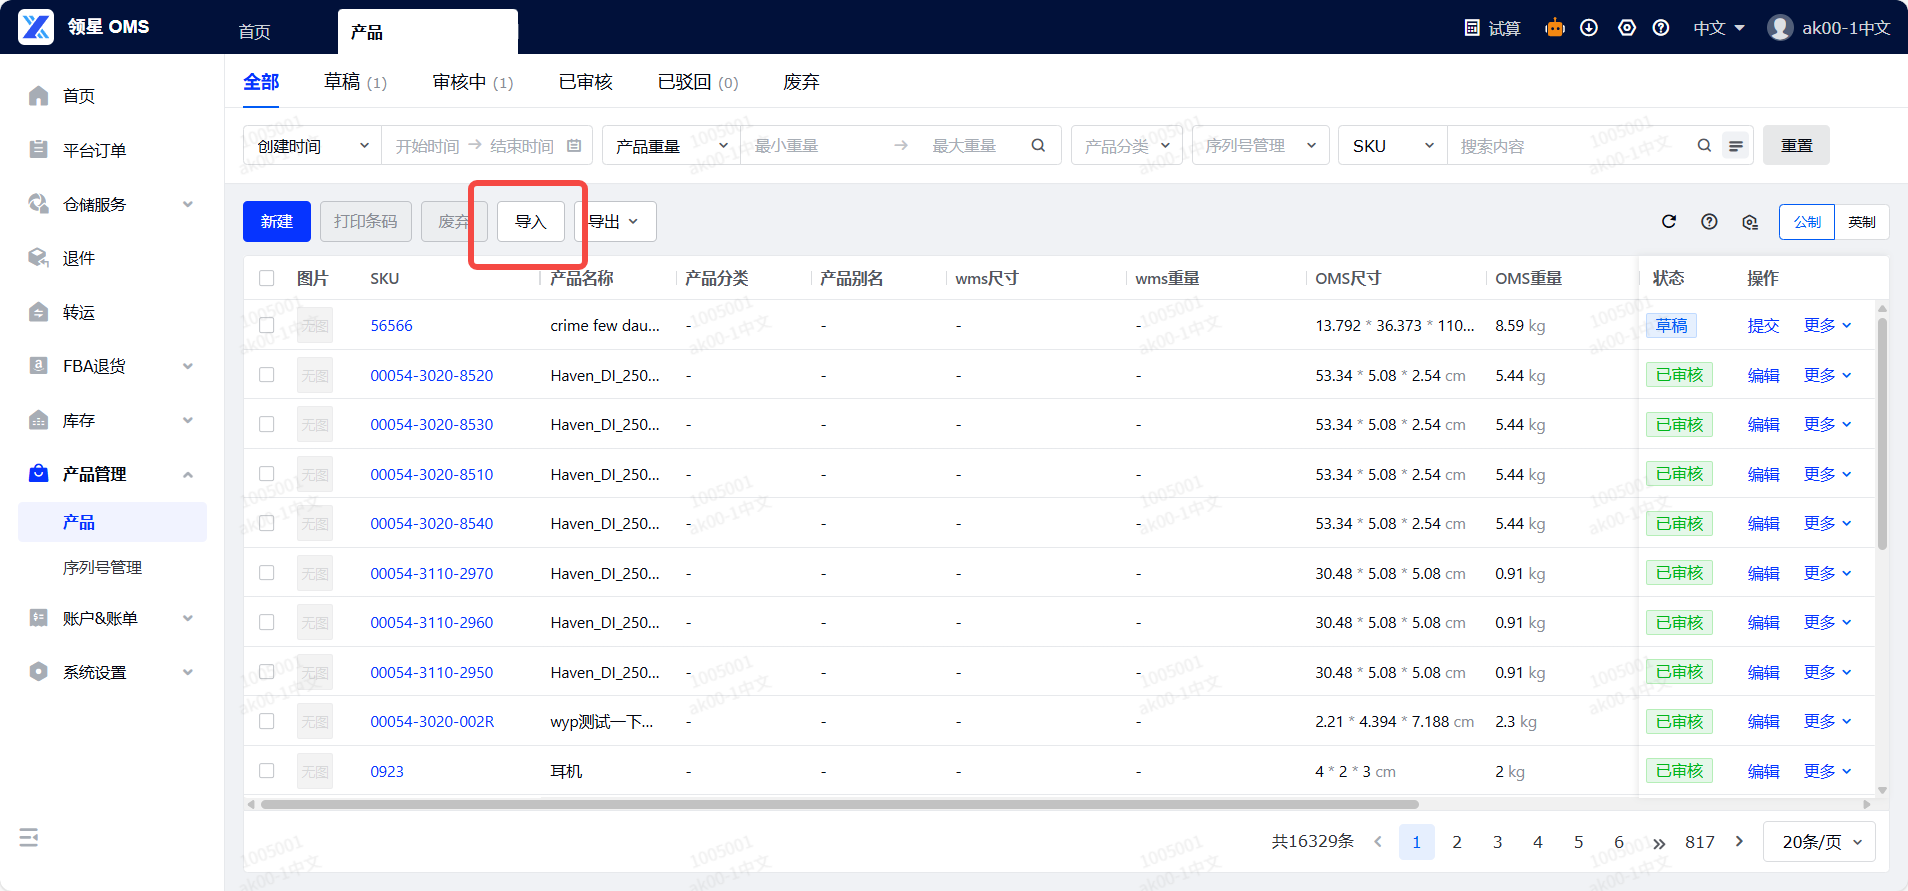Click the FBA退货 sidebar icon
This screenshot has height=891, width=1908.
click(39, 366)
